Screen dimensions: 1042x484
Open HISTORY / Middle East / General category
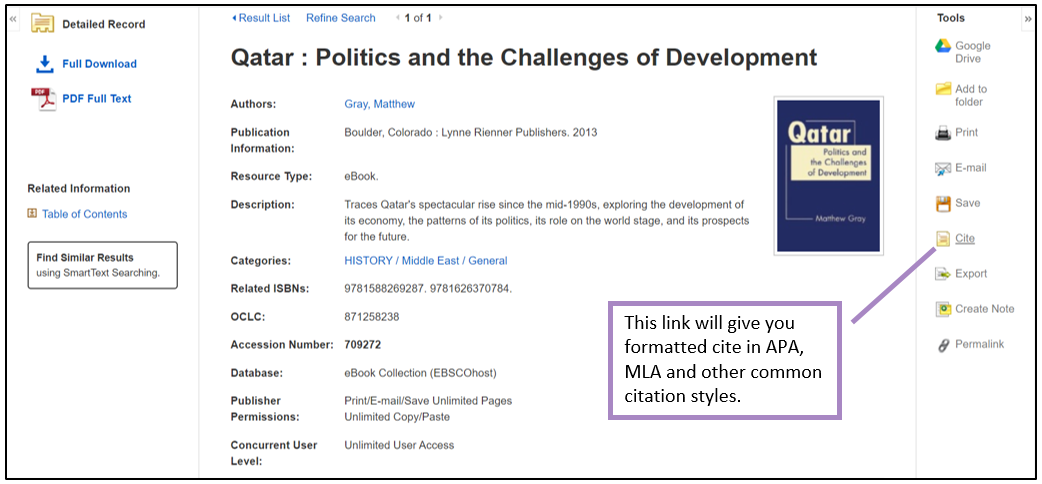click(425, 261)
